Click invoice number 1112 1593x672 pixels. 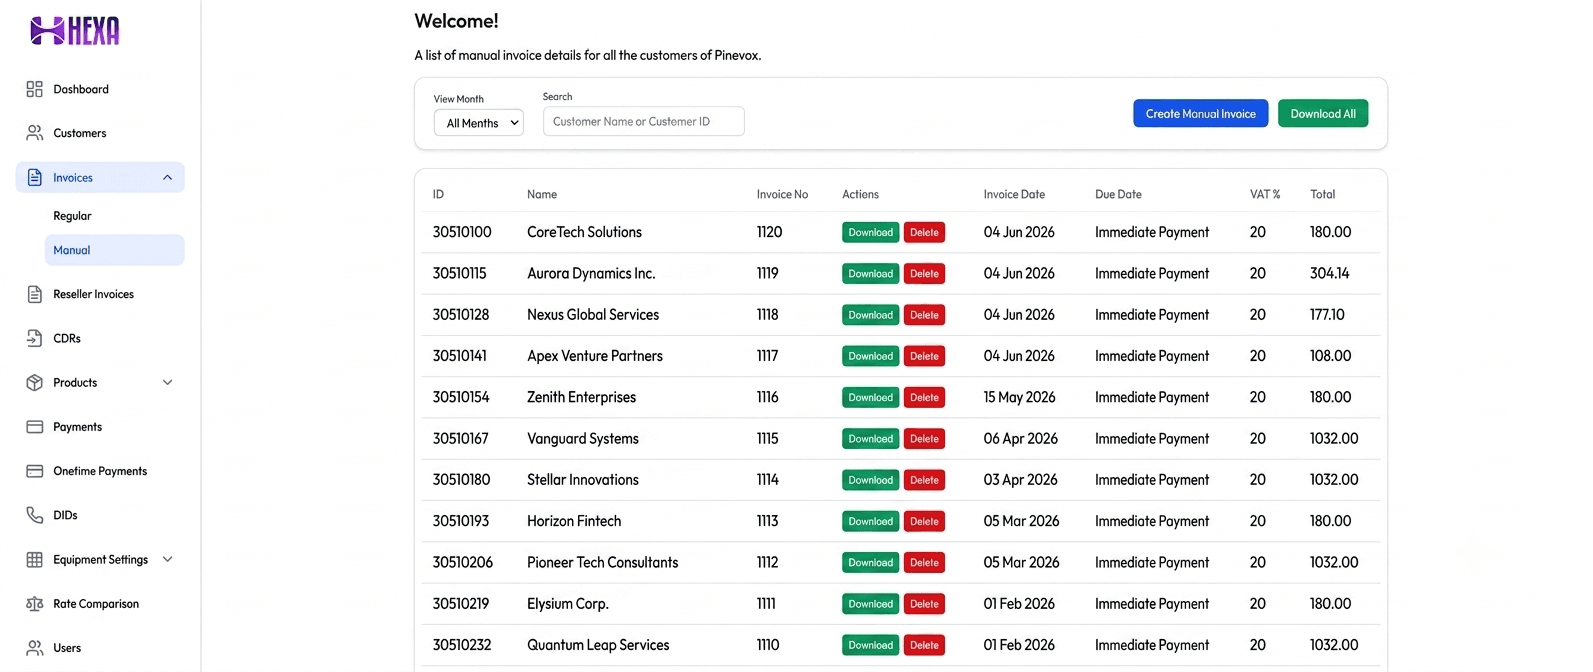767,563
